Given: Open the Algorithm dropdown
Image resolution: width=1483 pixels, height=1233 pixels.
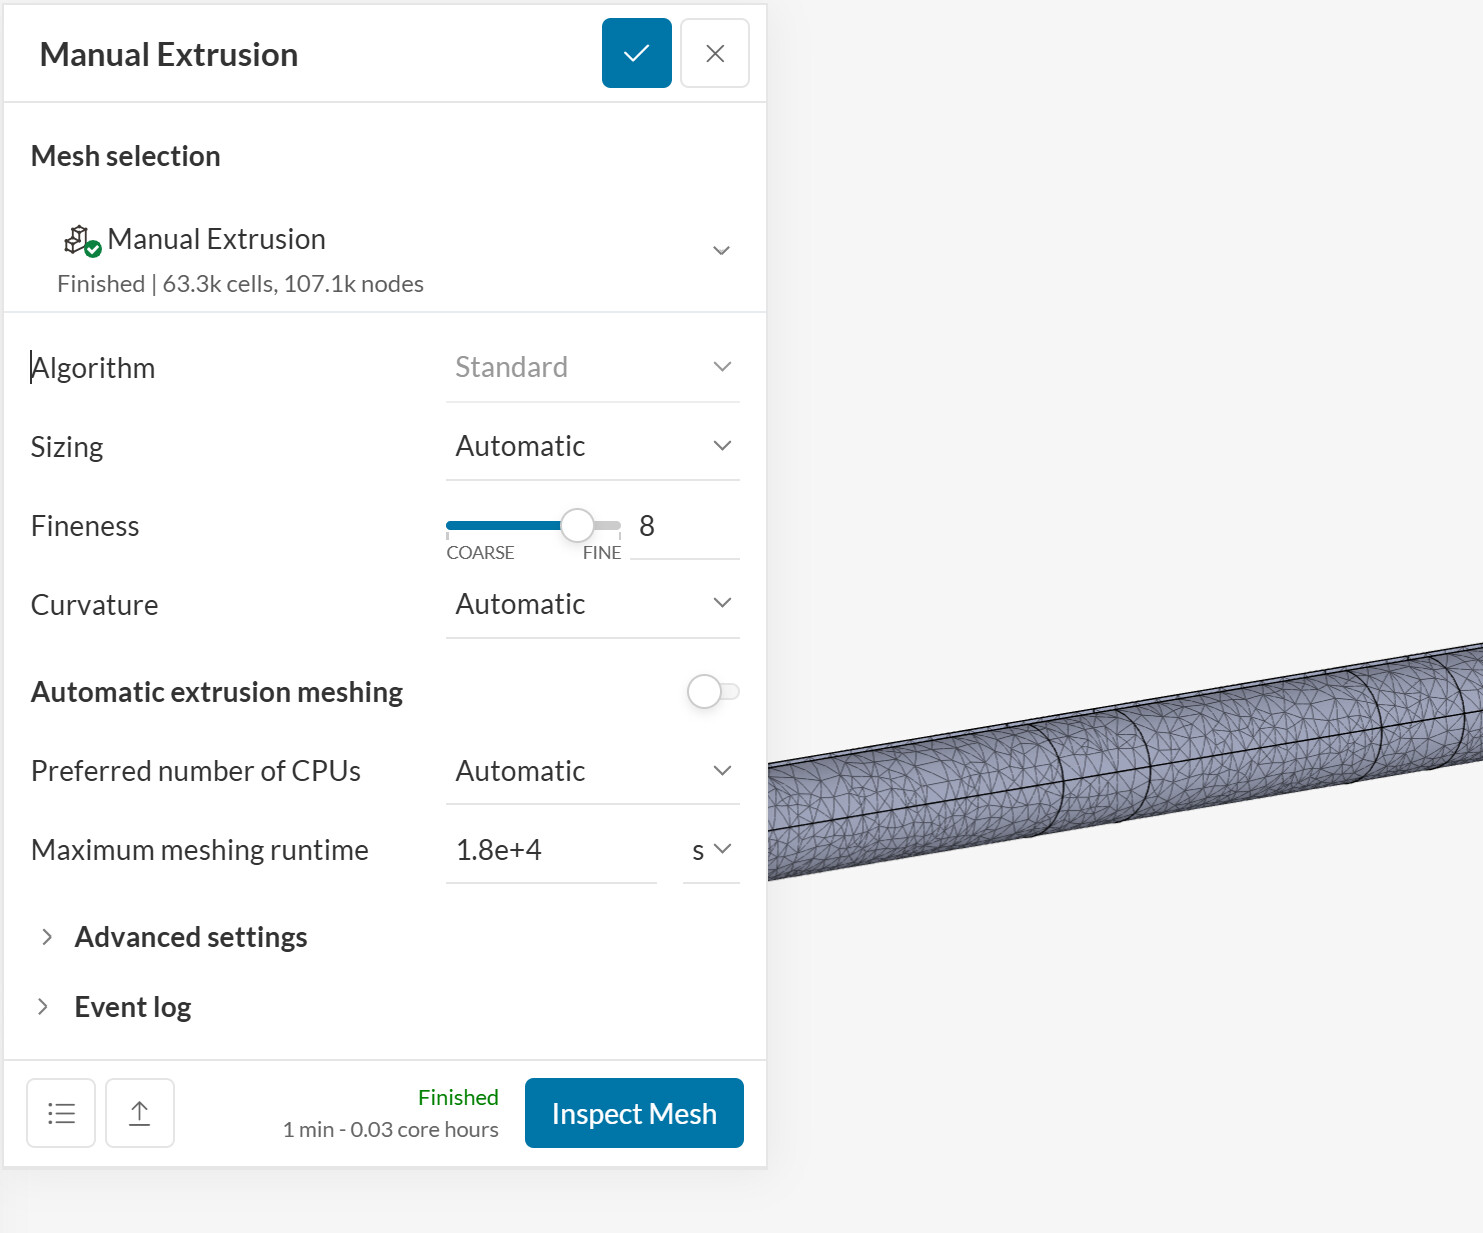Looking at the screenshot, I should tap(592, 367).
